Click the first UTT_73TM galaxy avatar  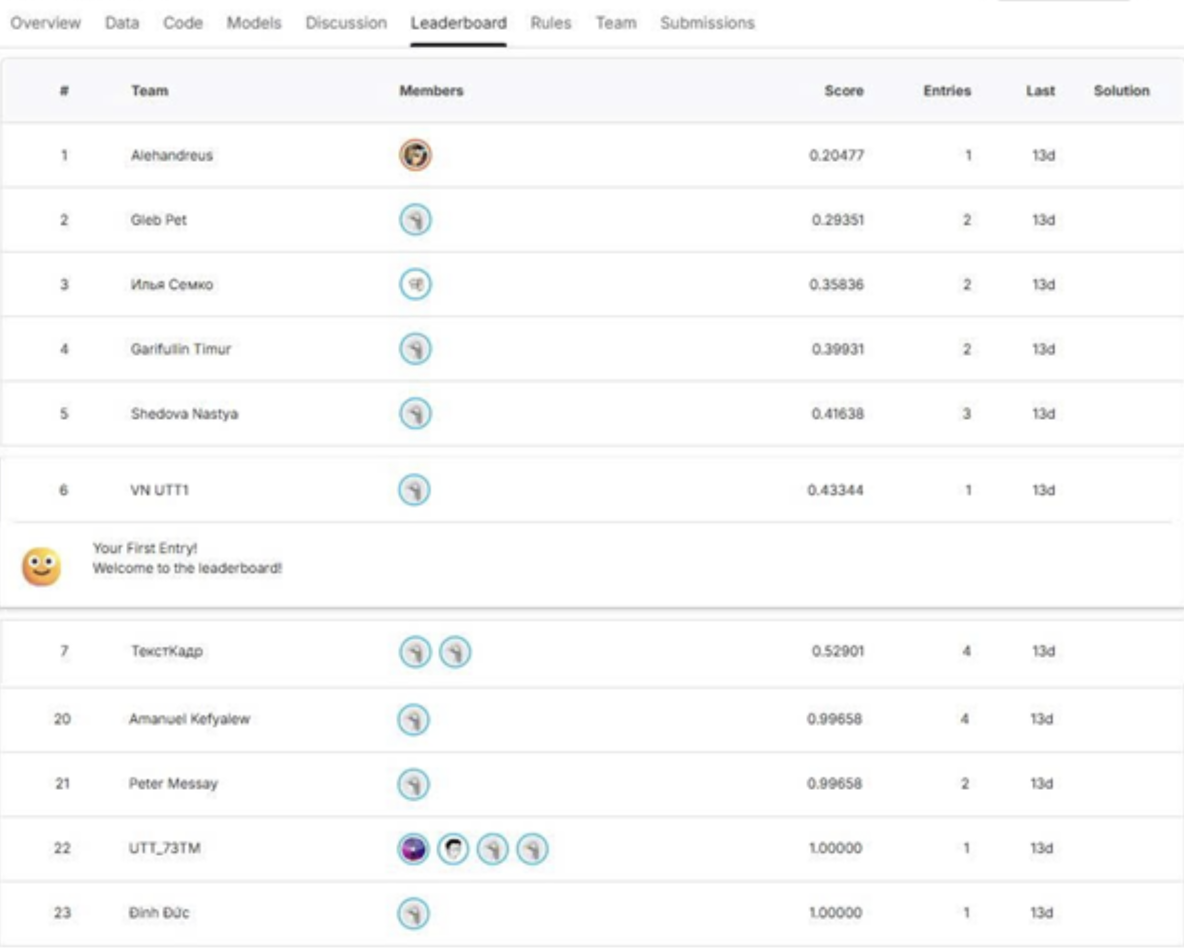click(415, 849)
